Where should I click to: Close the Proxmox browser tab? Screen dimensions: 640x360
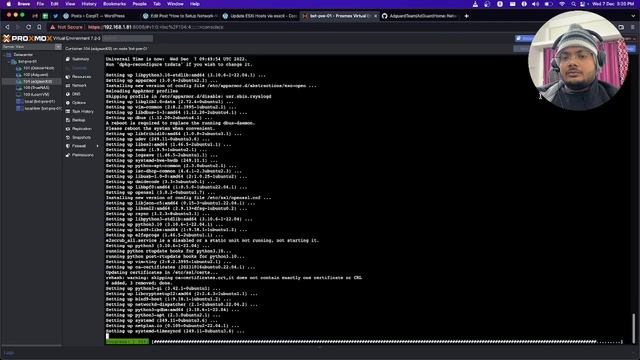(376, 16)
